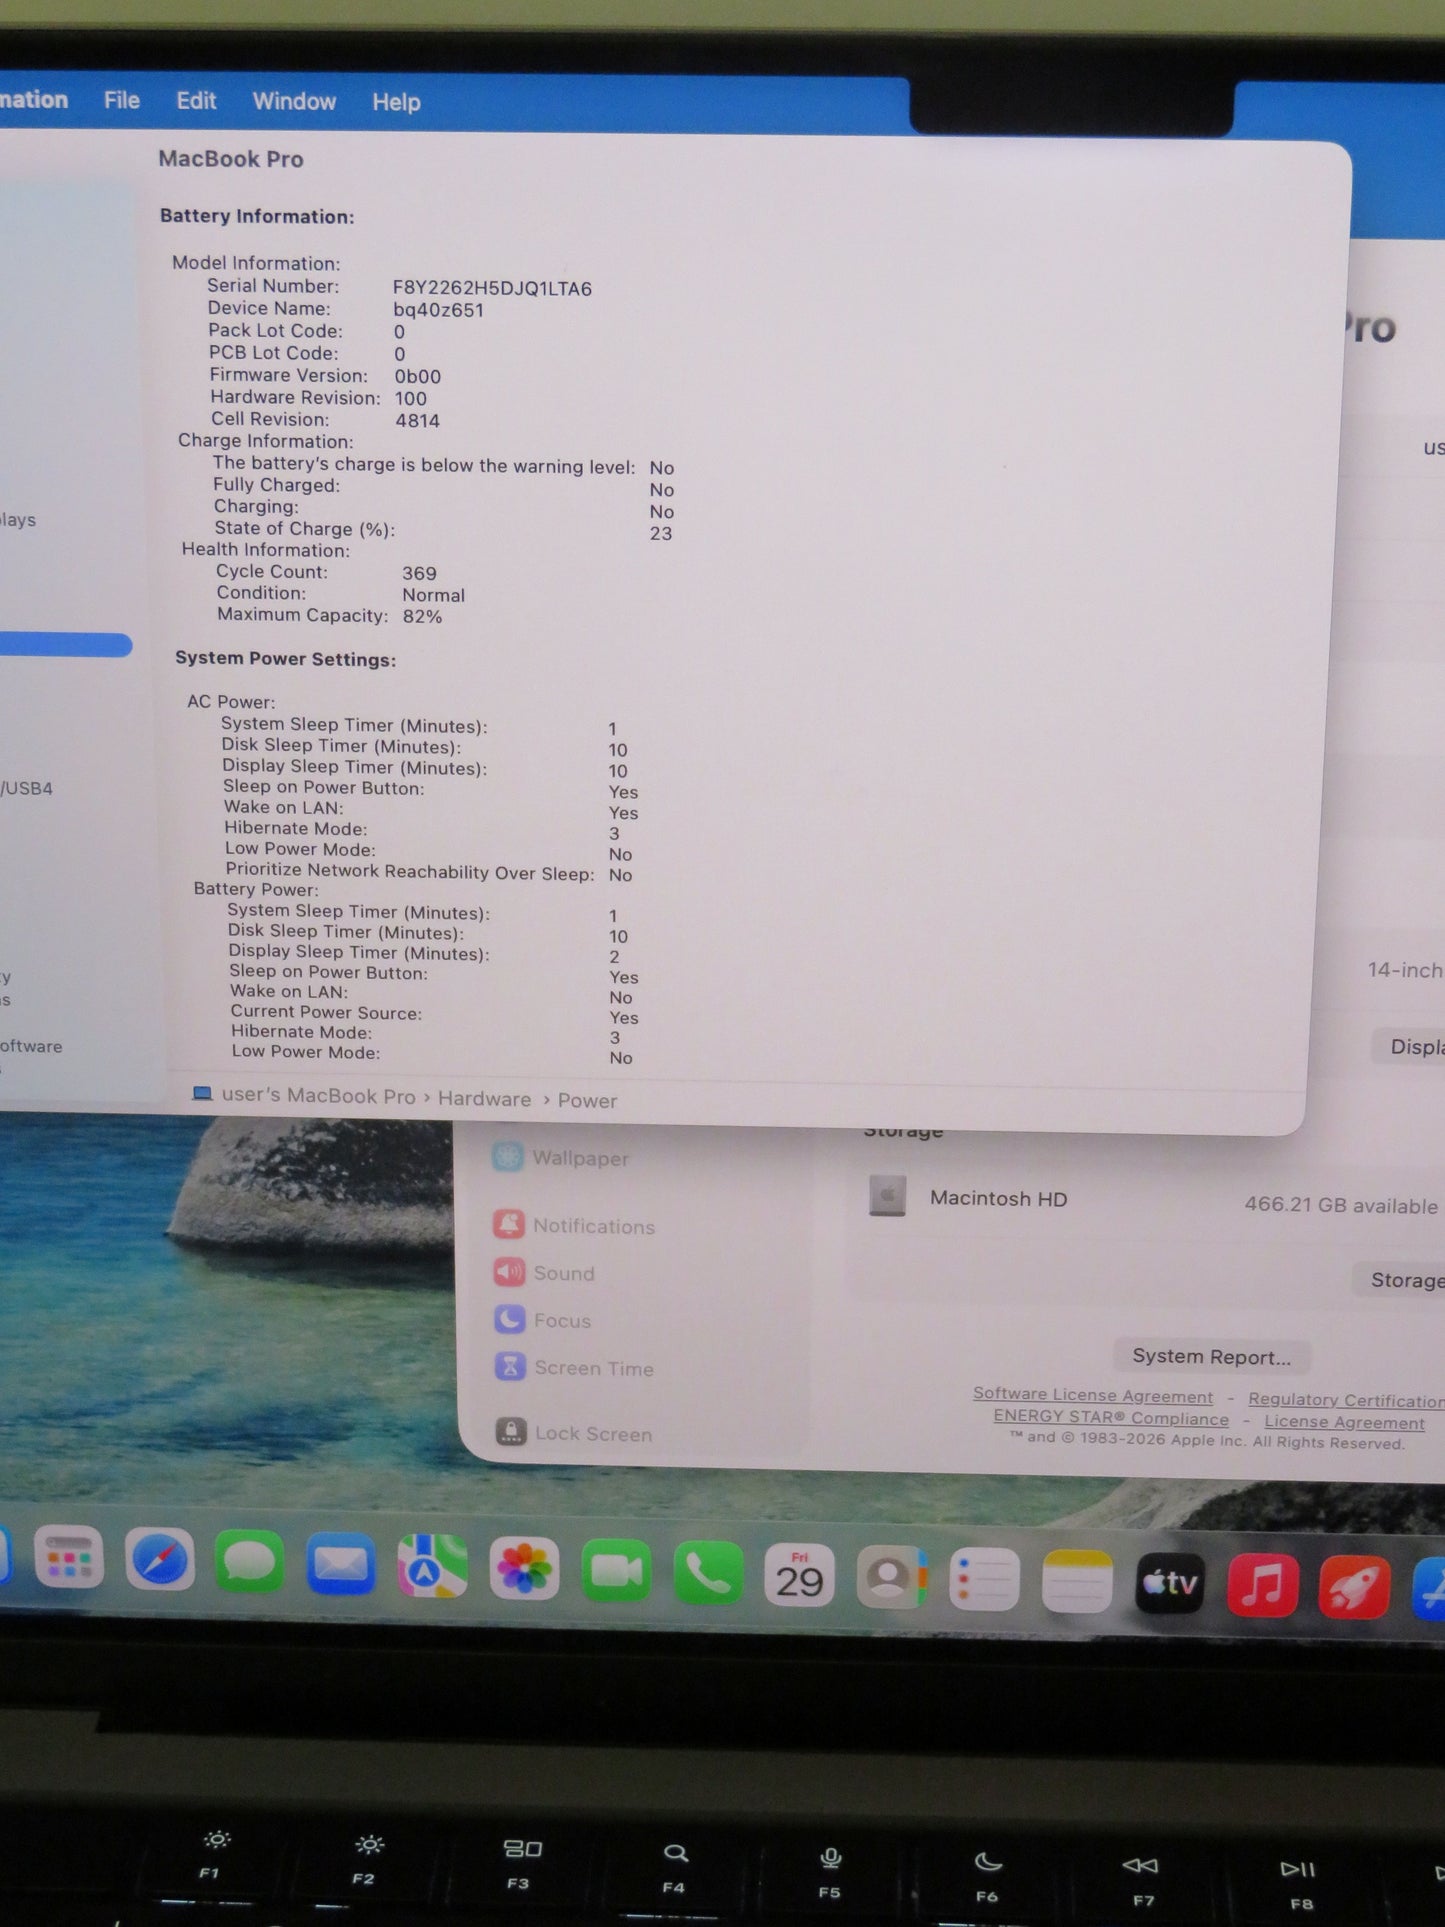Click the maximum capacity value 82%
The height and width of the screenshot is (1927, 1445).
coord(422,616)
